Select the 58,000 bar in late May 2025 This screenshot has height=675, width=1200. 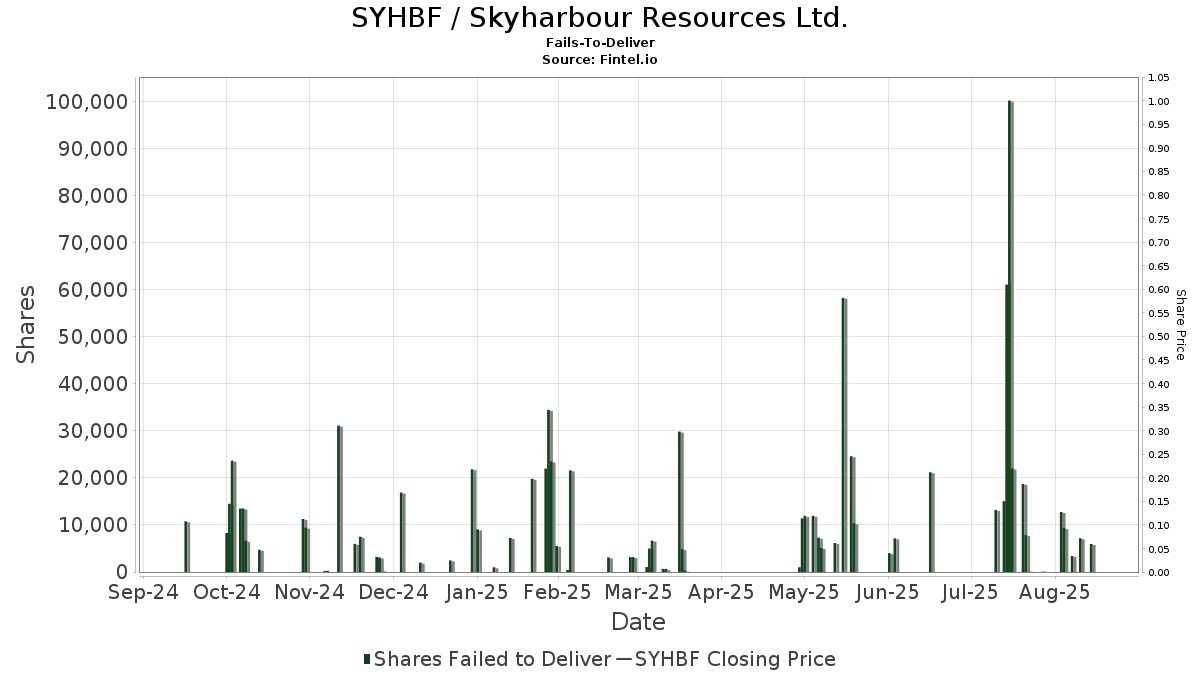pyautogui.click(x=845, y=435)
